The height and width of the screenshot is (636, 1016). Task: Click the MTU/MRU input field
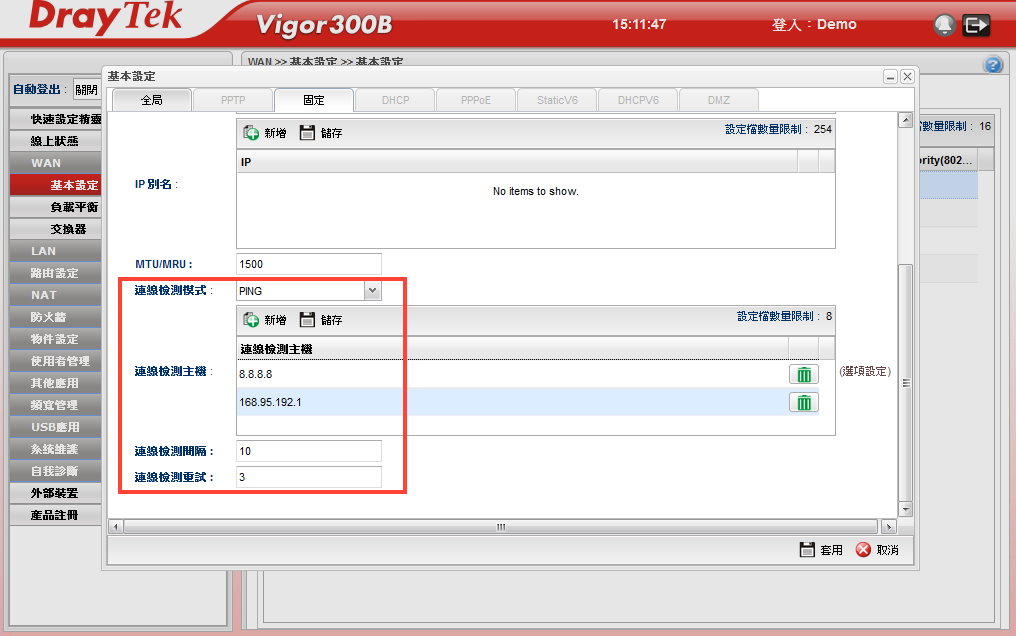click(x=309, y=264)
